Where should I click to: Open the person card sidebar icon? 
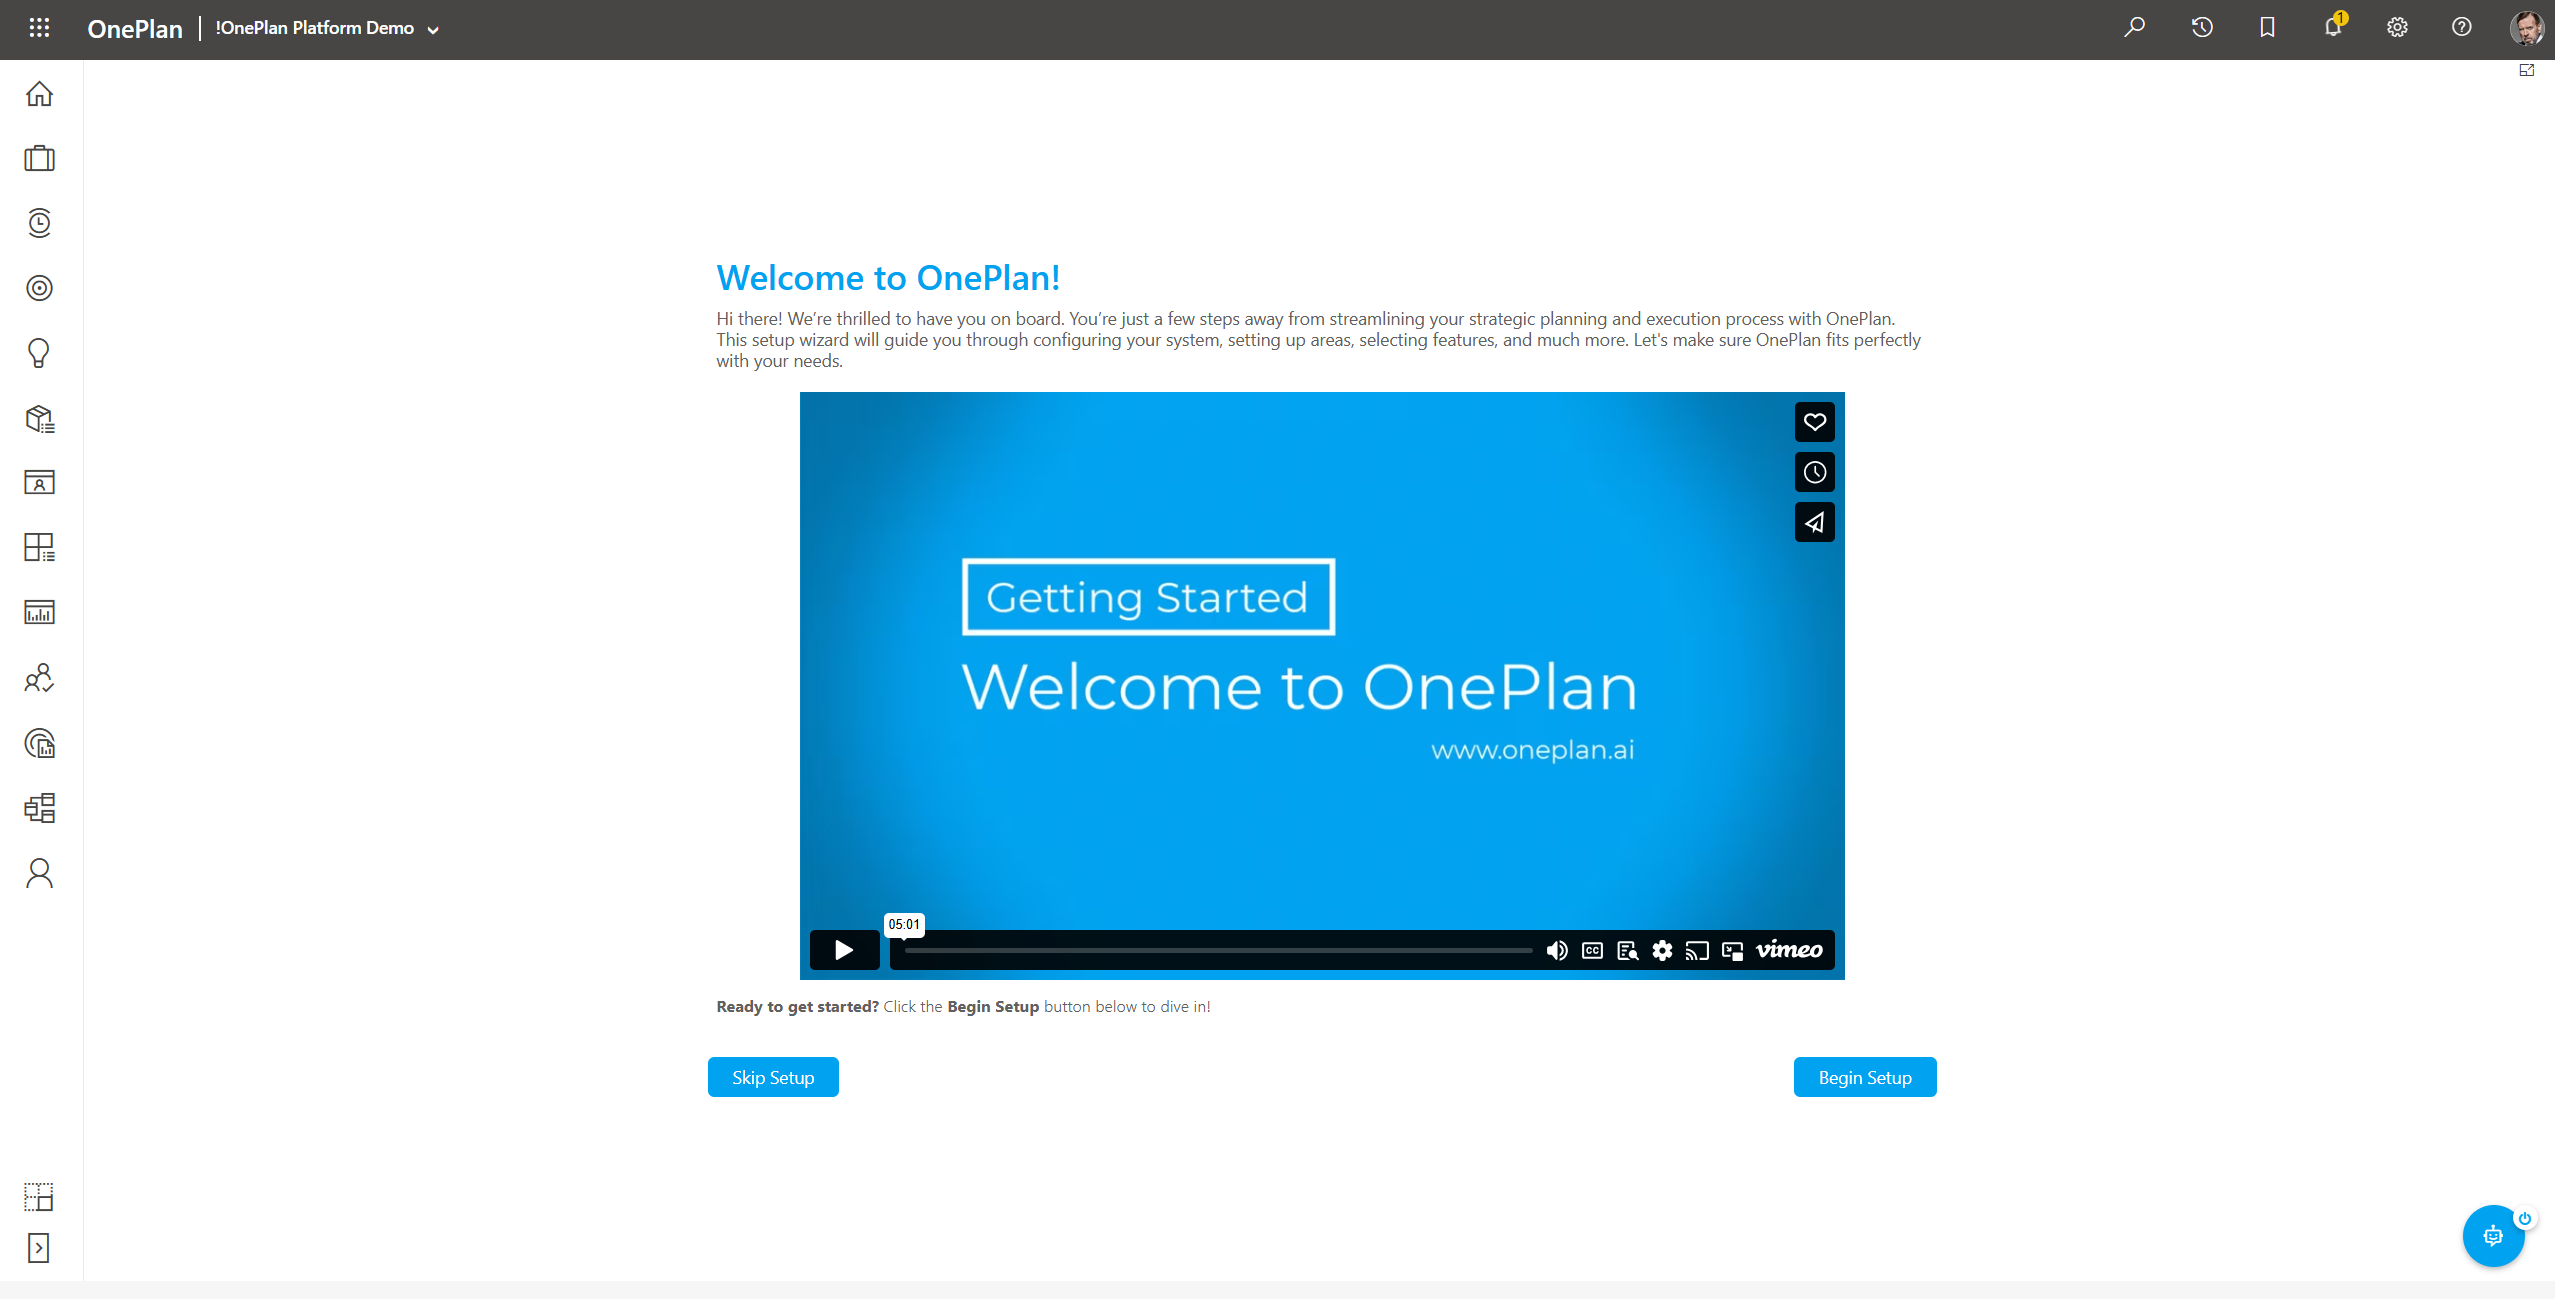coord(39,483)
